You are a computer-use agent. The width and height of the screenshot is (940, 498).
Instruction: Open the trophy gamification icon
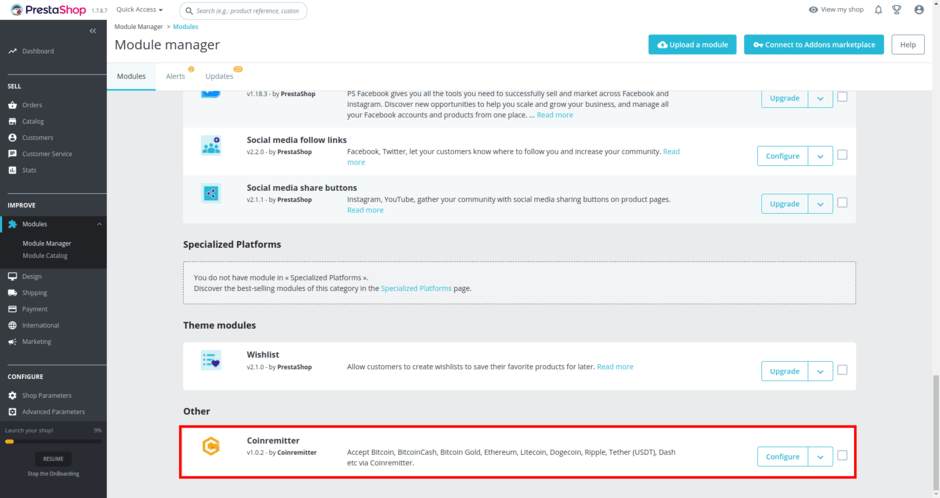897,10
